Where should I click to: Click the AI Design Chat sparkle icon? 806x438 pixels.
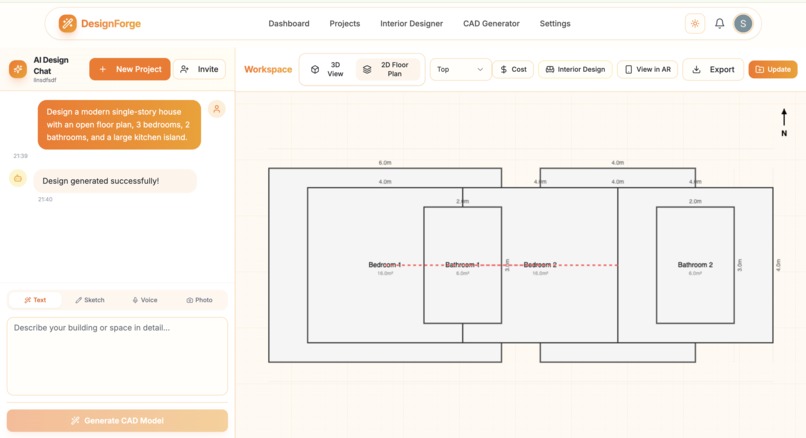(x=18, y=69)
